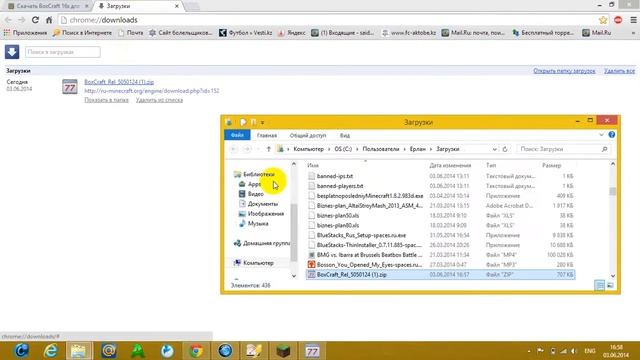This screenshot has width=640, height=360.
Task: Click Показать в папке link
Action: point(107,100)
